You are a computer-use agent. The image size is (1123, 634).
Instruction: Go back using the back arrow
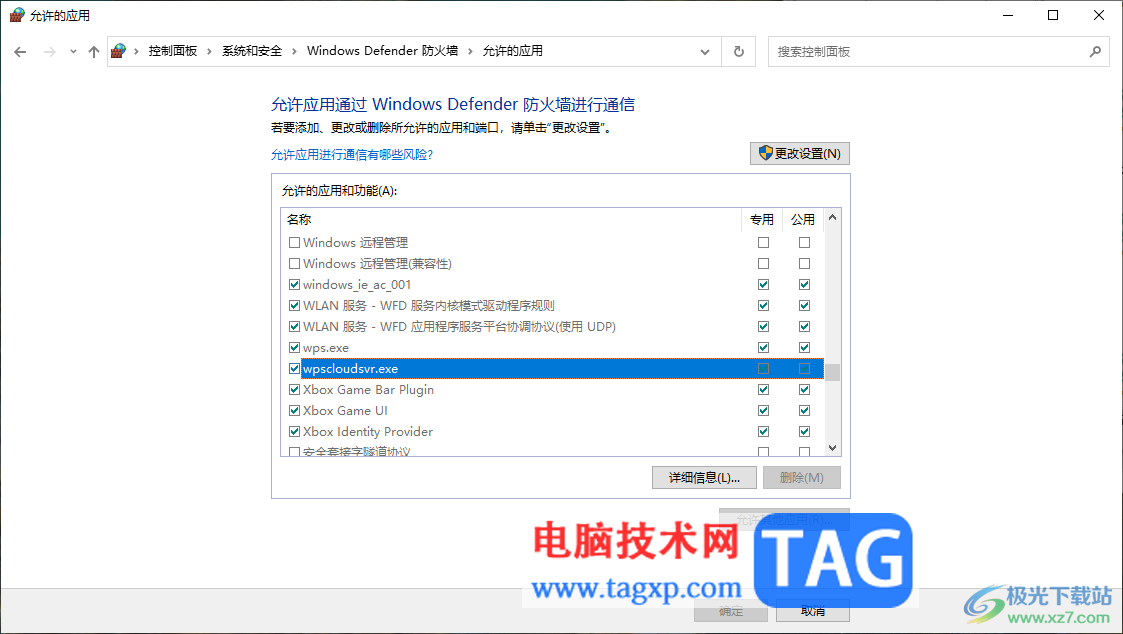point(20,52)
